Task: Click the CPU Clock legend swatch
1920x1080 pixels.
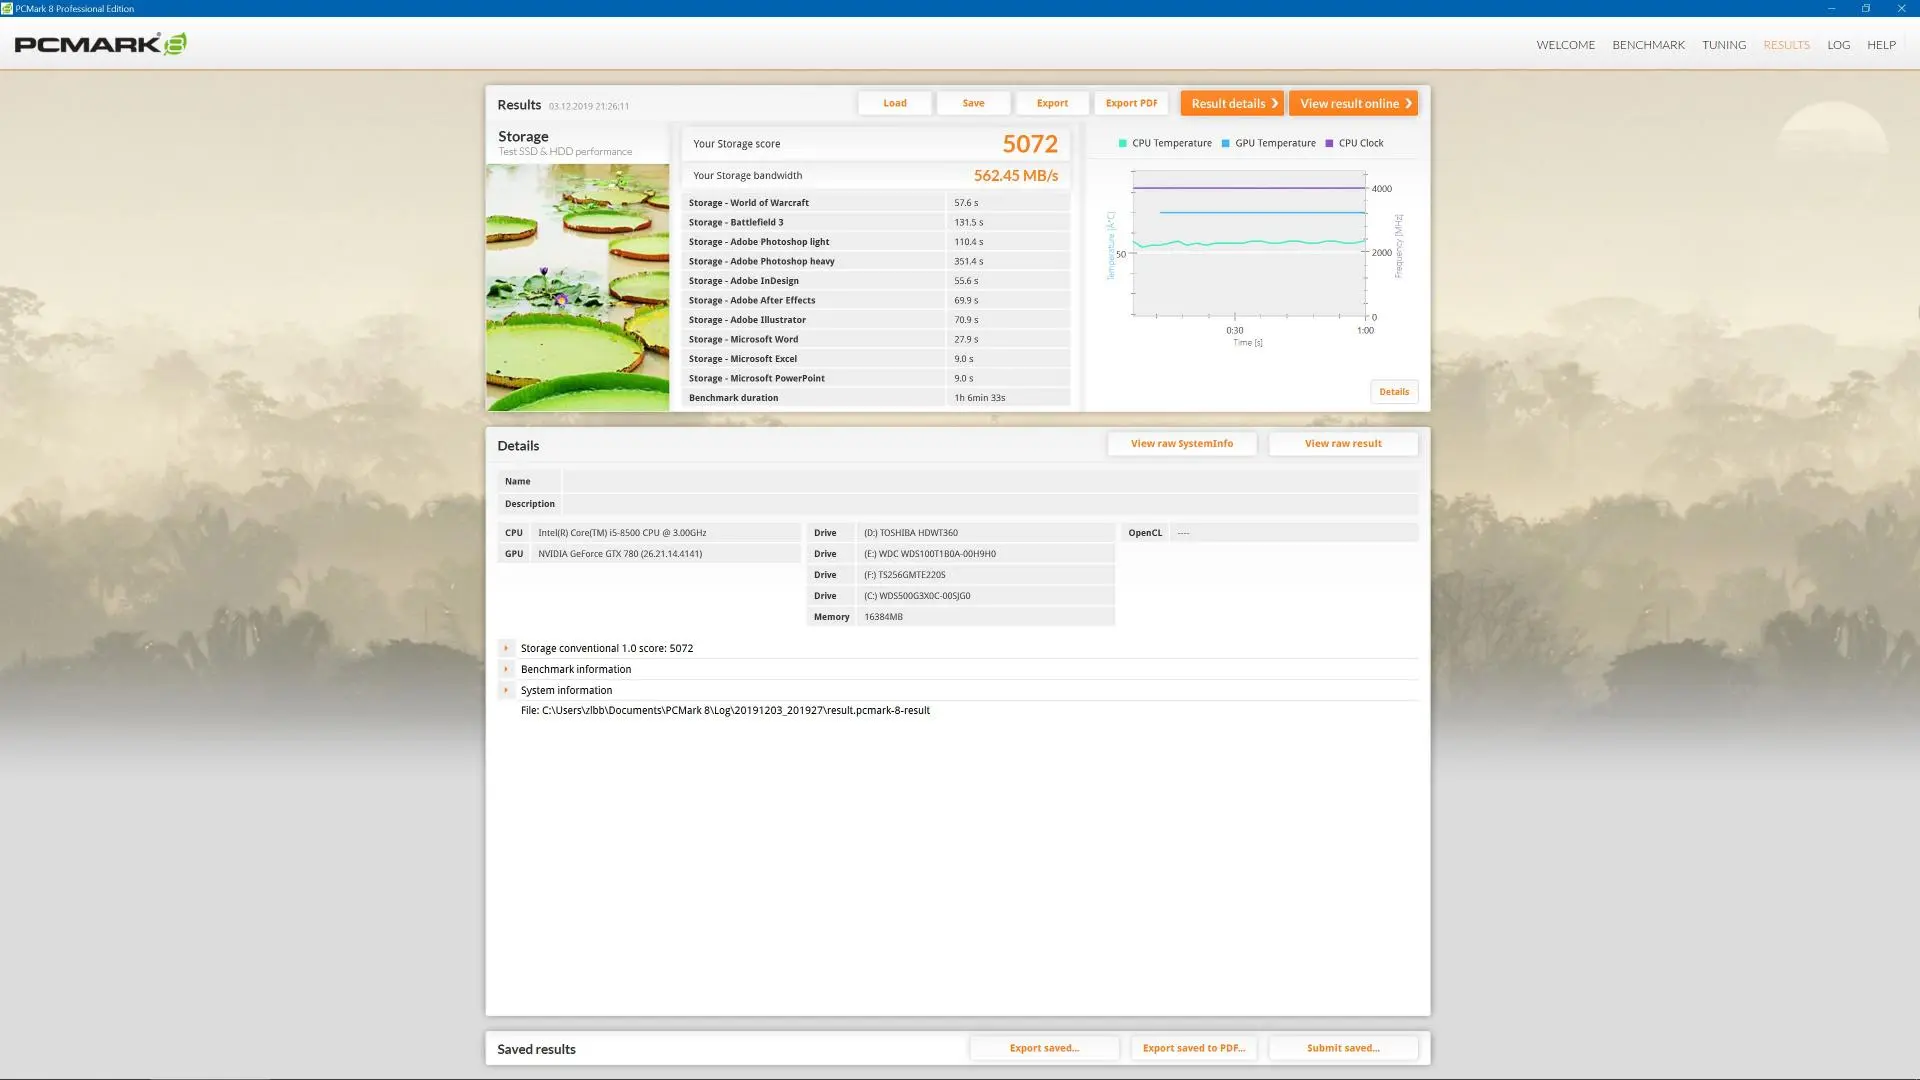Action: [1329, 143]
